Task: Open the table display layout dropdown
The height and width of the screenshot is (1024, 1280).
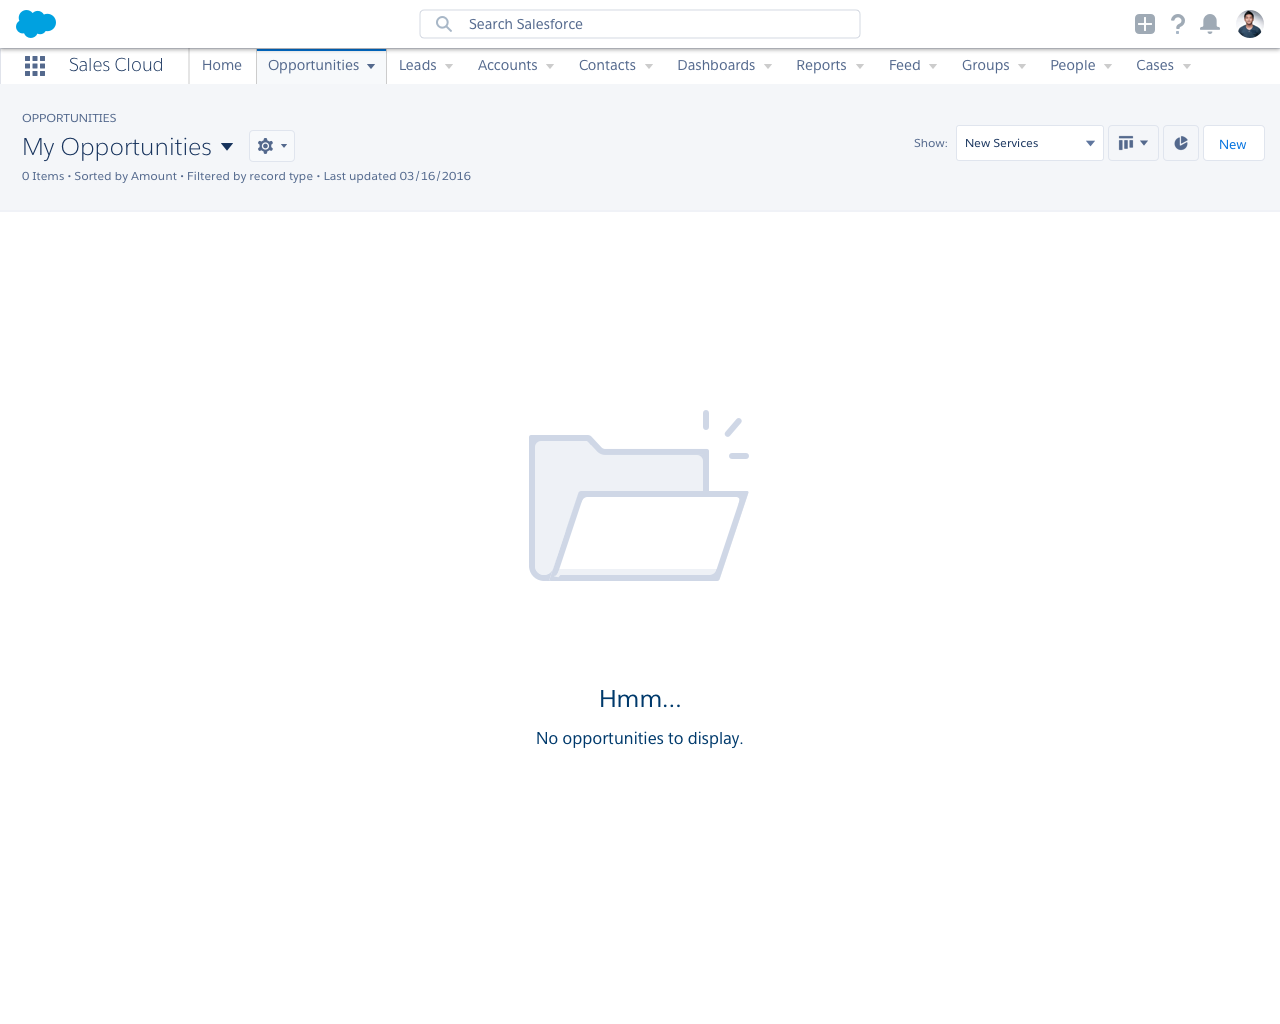Action: [x=1133, y=142]
